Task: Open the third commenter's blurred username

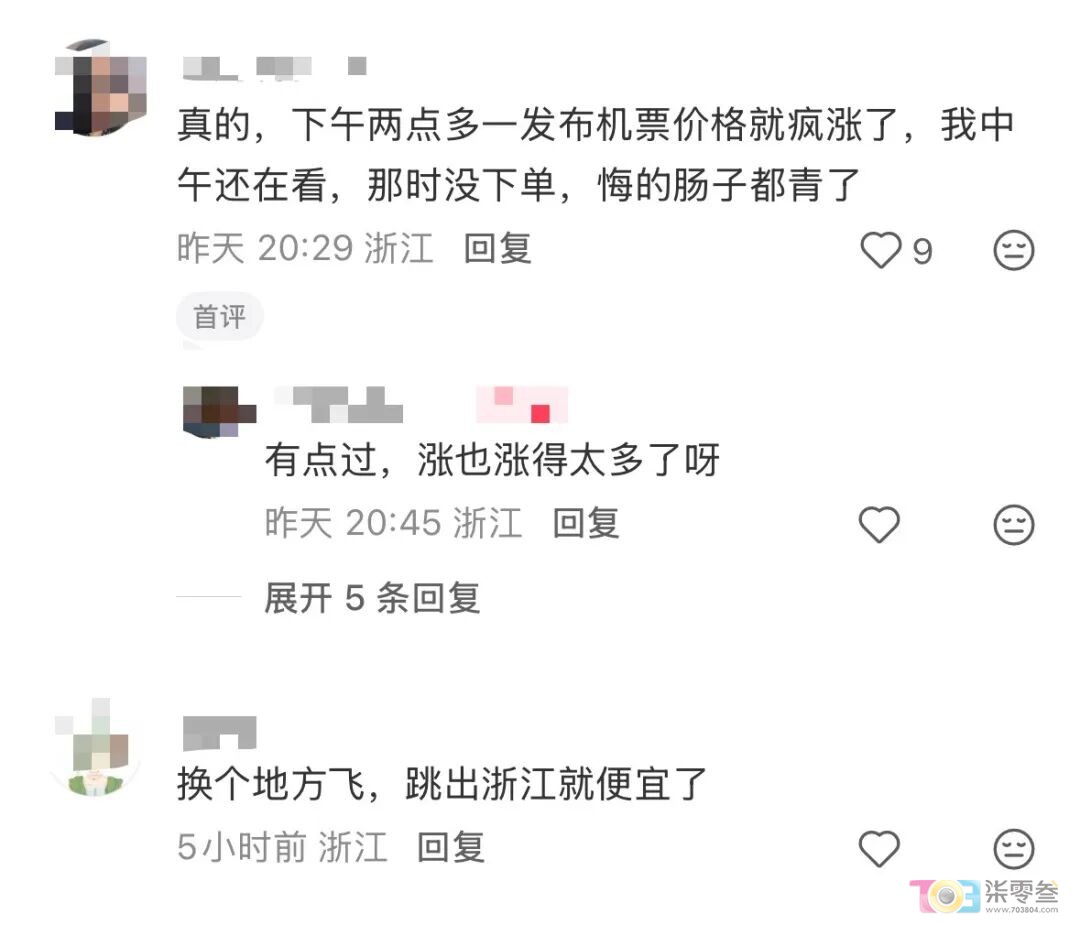Action: coord(219,732)
